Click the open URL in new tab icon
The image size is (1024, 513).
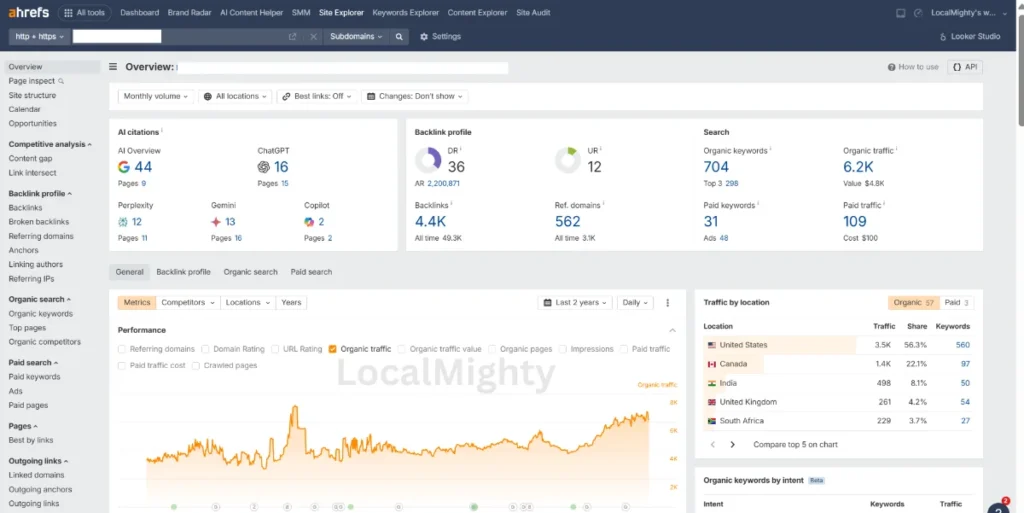[x=293, y=37]
